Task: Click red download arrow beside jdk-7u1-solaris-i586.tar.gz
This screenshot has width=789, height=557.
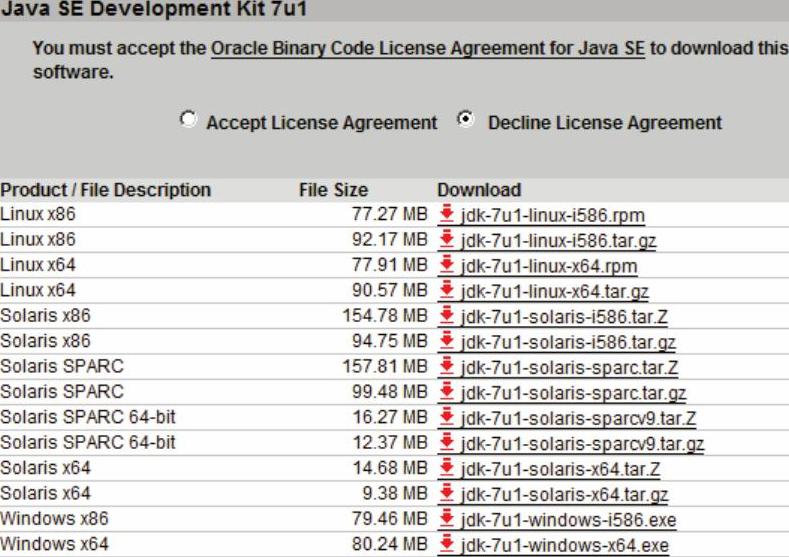Action: (446, 341)
